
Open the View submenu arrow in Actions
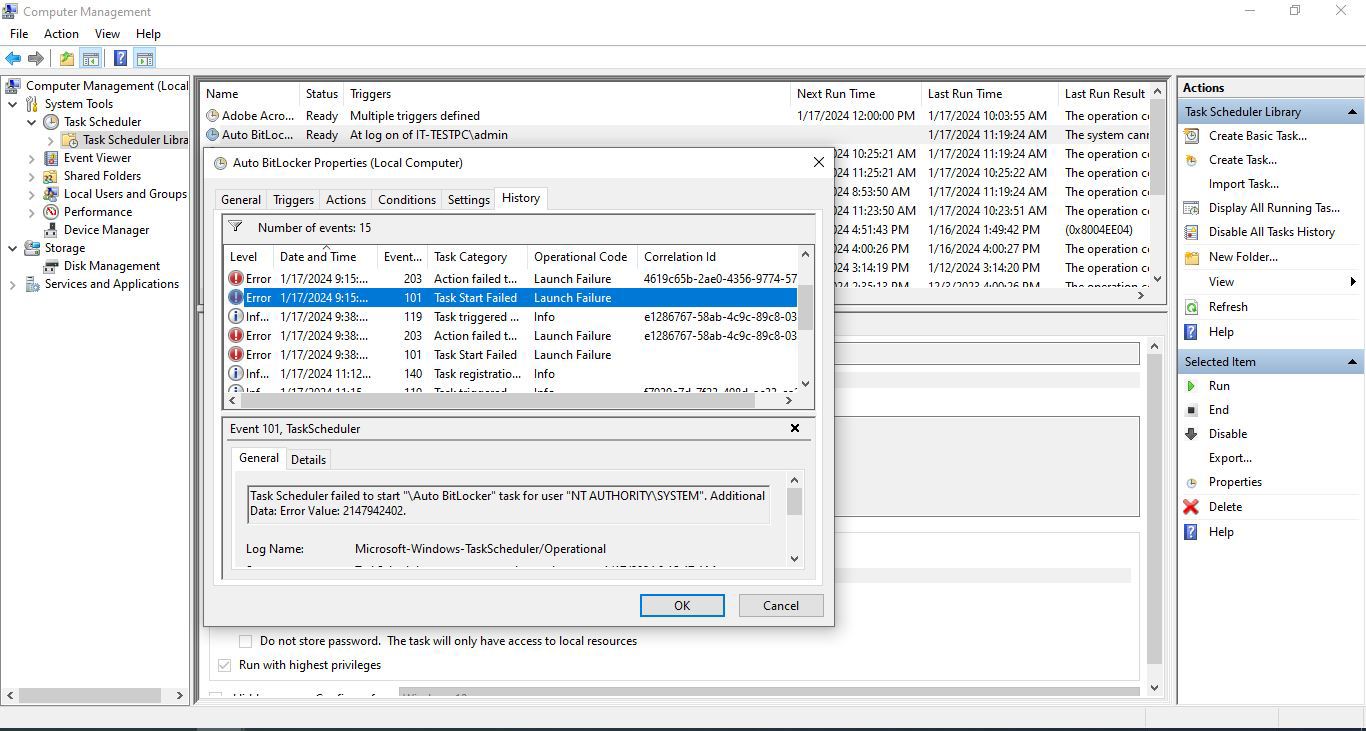coord(1353,282)
